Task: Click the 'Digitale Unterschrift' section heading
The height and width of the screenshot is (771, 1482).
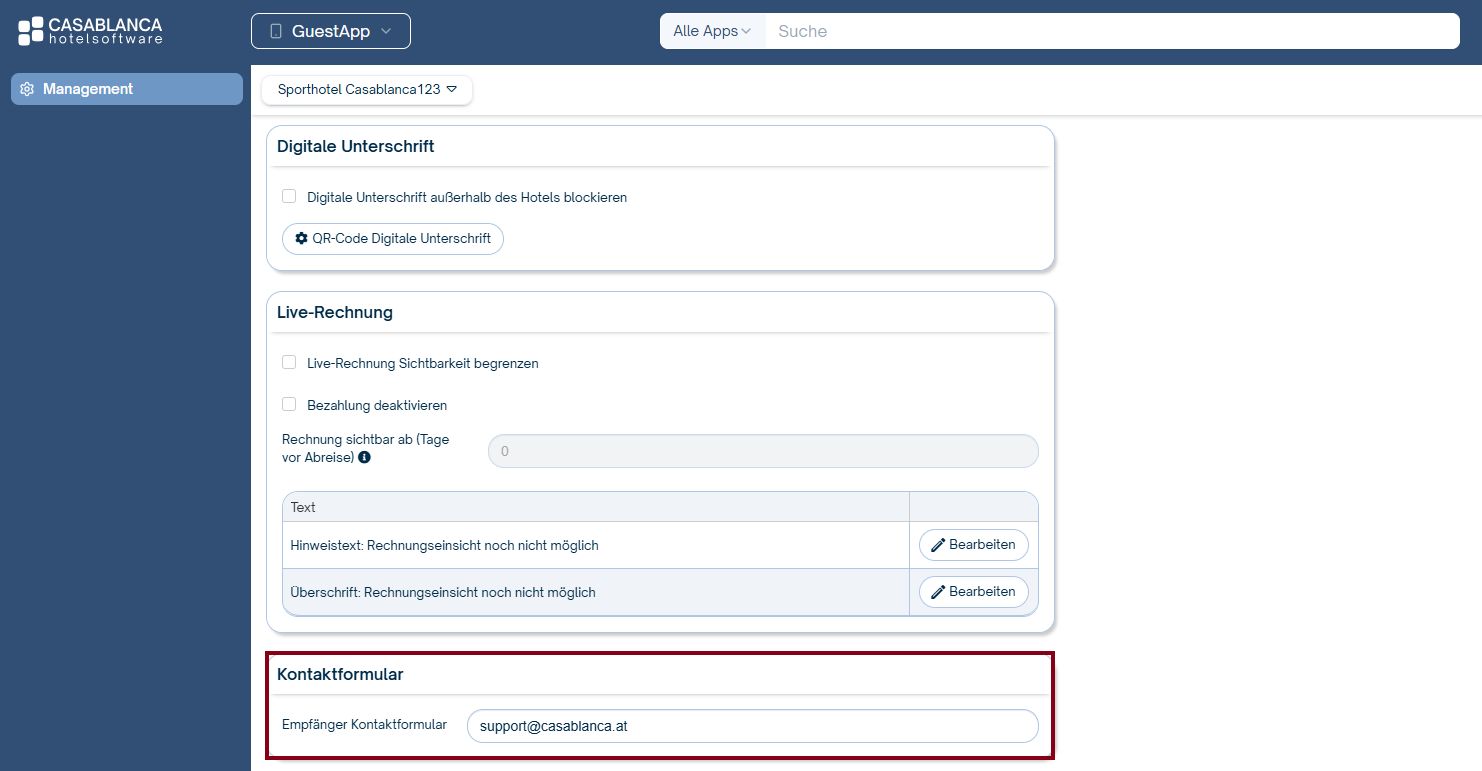Action: 356,146
